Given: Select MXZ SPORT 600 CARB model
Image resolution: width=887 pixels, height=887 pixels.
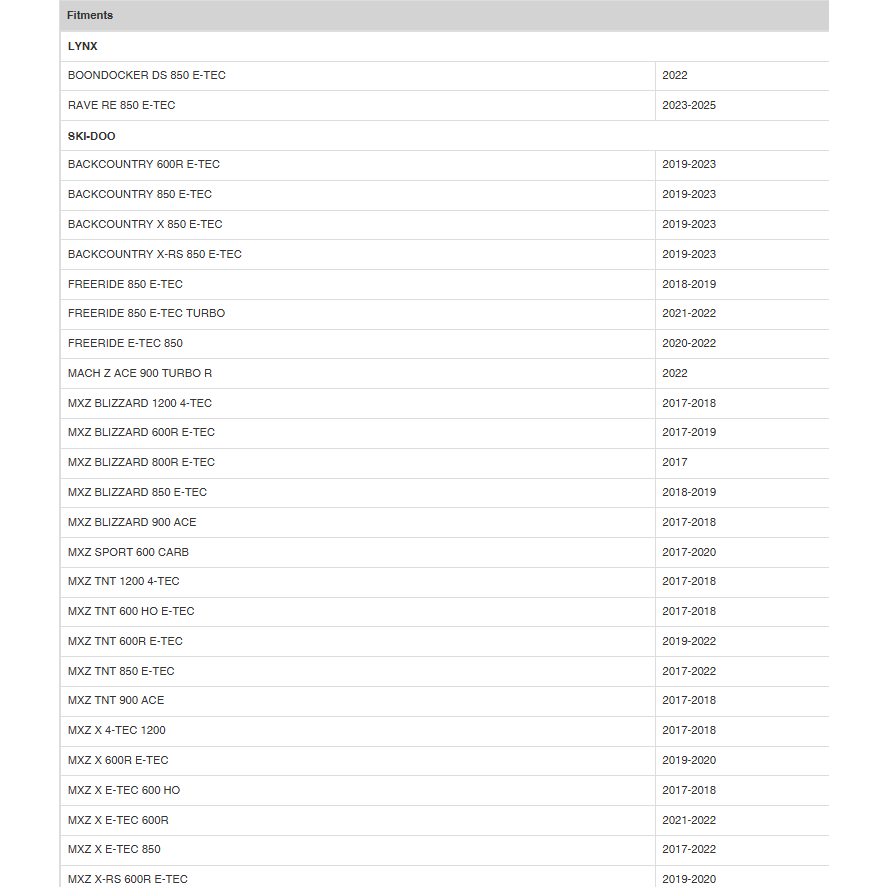Looking at the screenshot, I should [x=128, y=552].
